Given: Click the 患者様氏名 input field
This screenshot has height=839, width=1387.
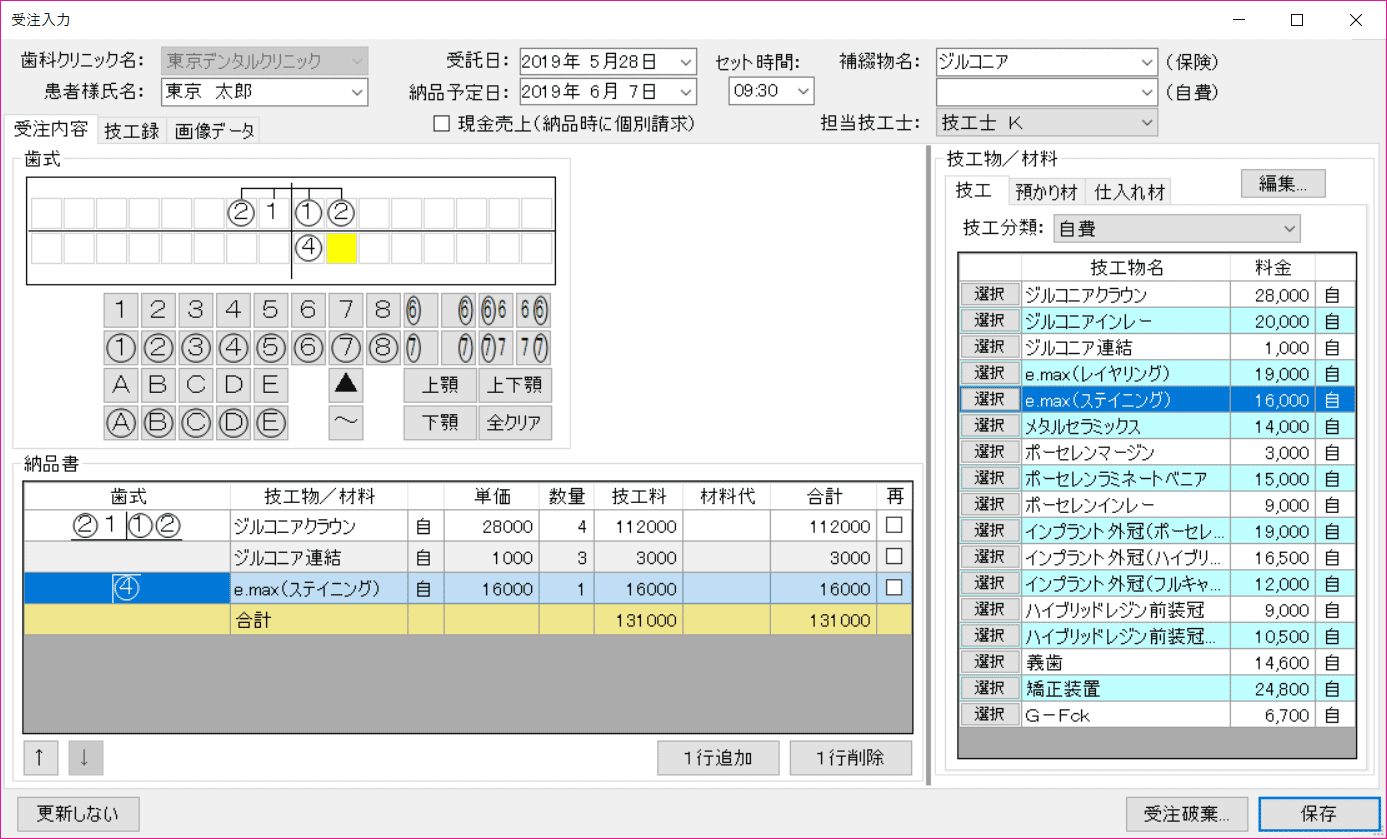Looking at the screenshot, I should (255, 91).
